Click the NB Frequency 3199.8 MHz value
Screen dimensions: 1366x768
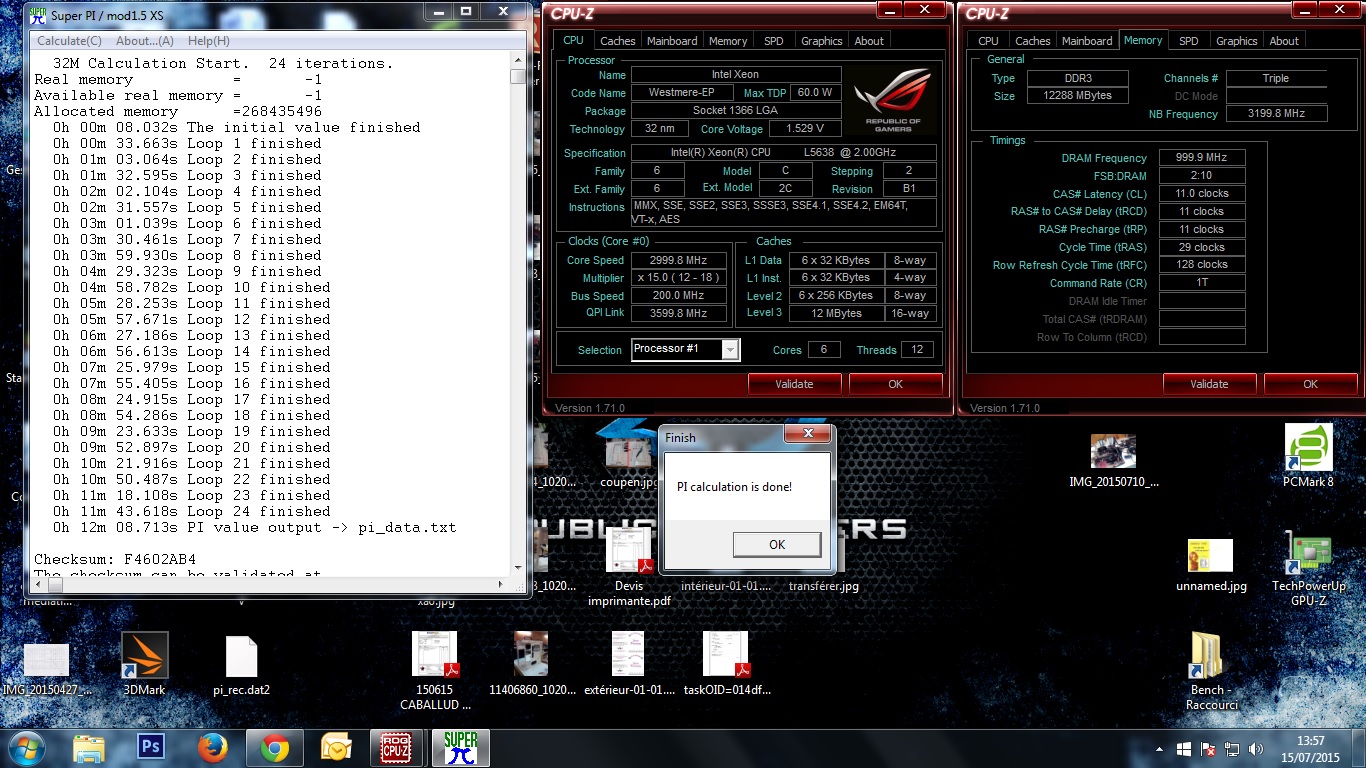click(1277, 114)
